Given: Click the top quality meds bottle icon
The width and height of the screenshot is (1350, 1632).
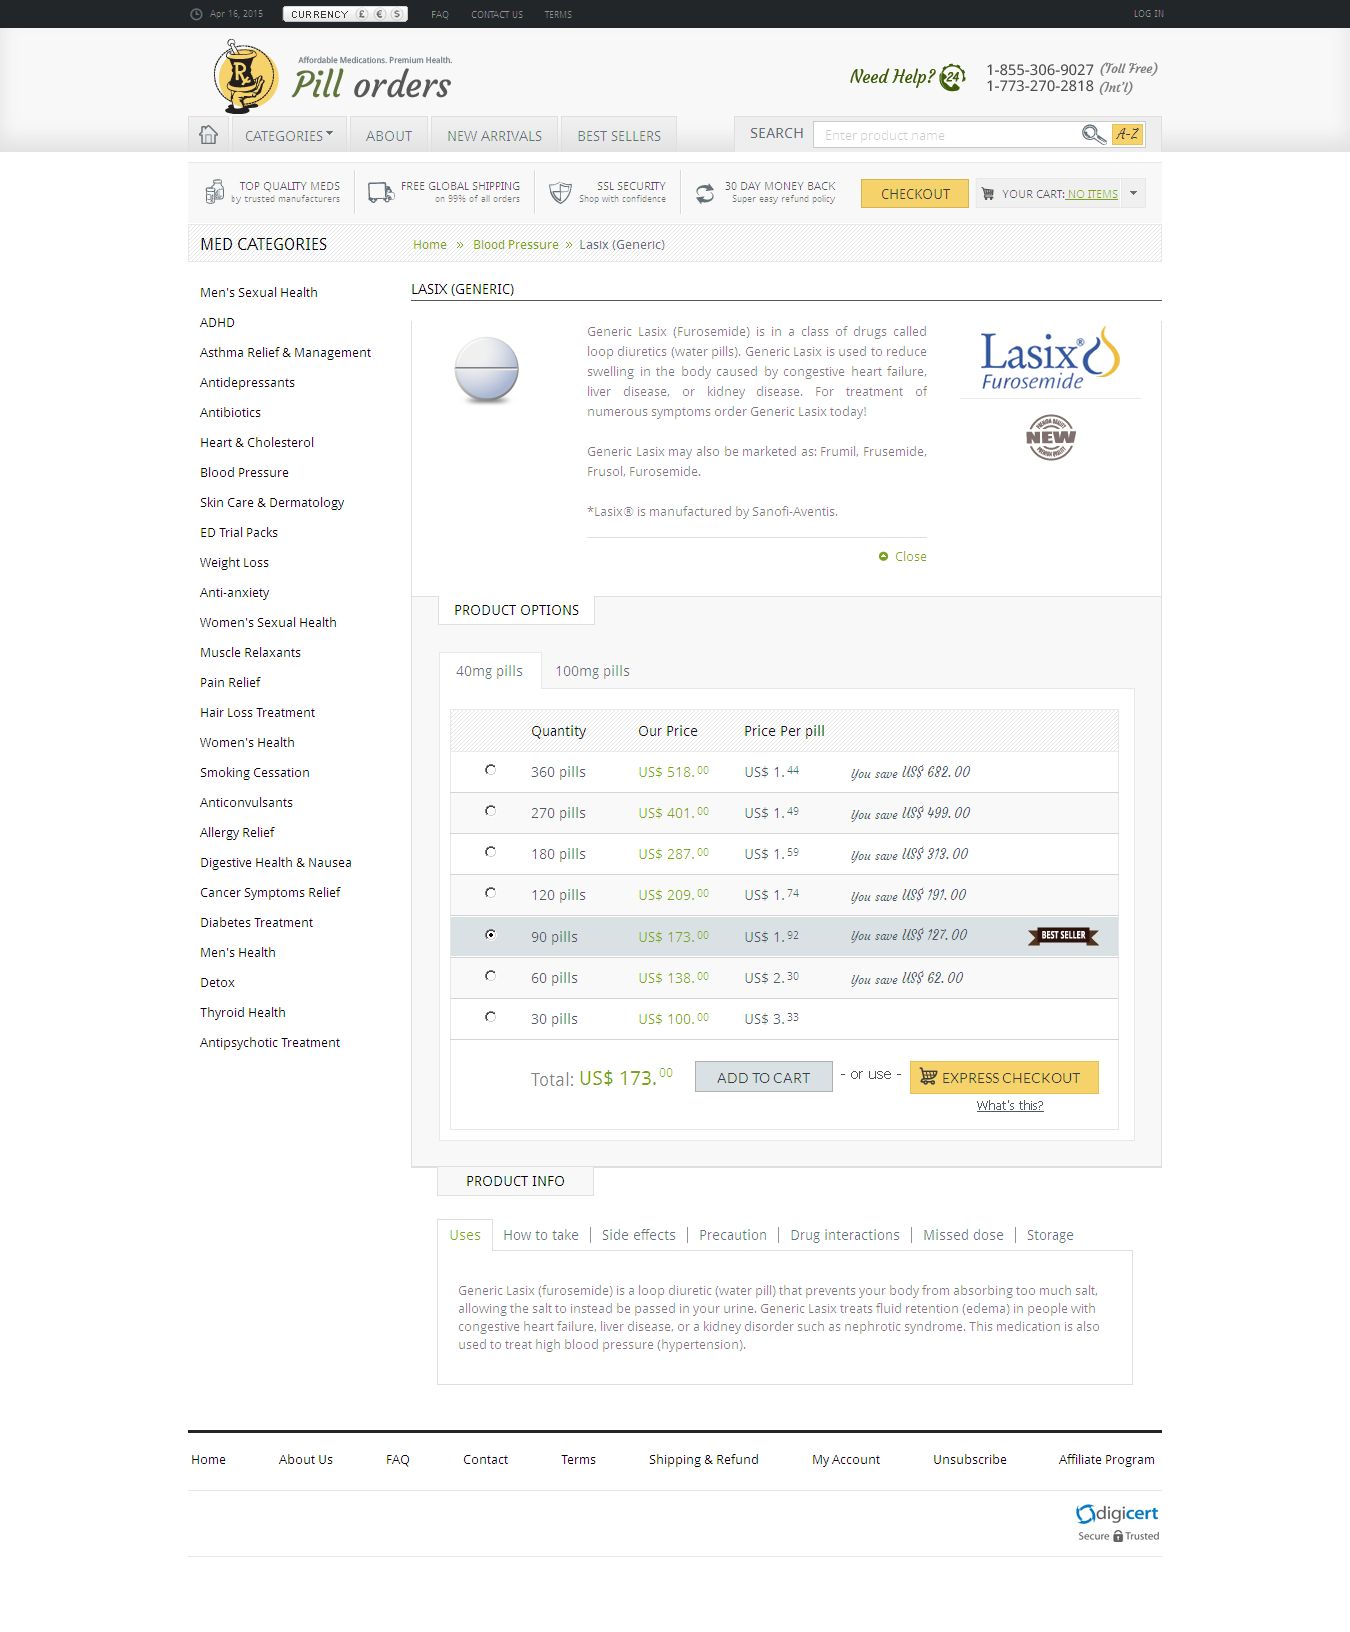Looking at the screenshot, I should pos(214,191).
